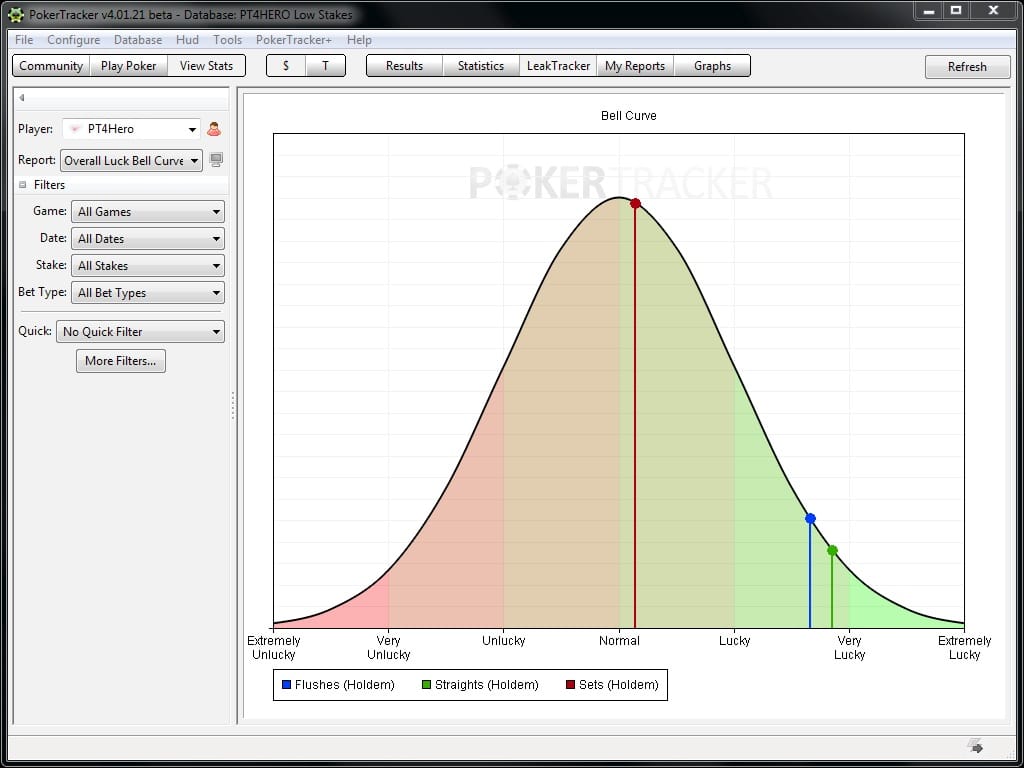Open the Game filter set to All Games
The width and height of the screenshot is (1024, 768).
click(x=147, y=211)
